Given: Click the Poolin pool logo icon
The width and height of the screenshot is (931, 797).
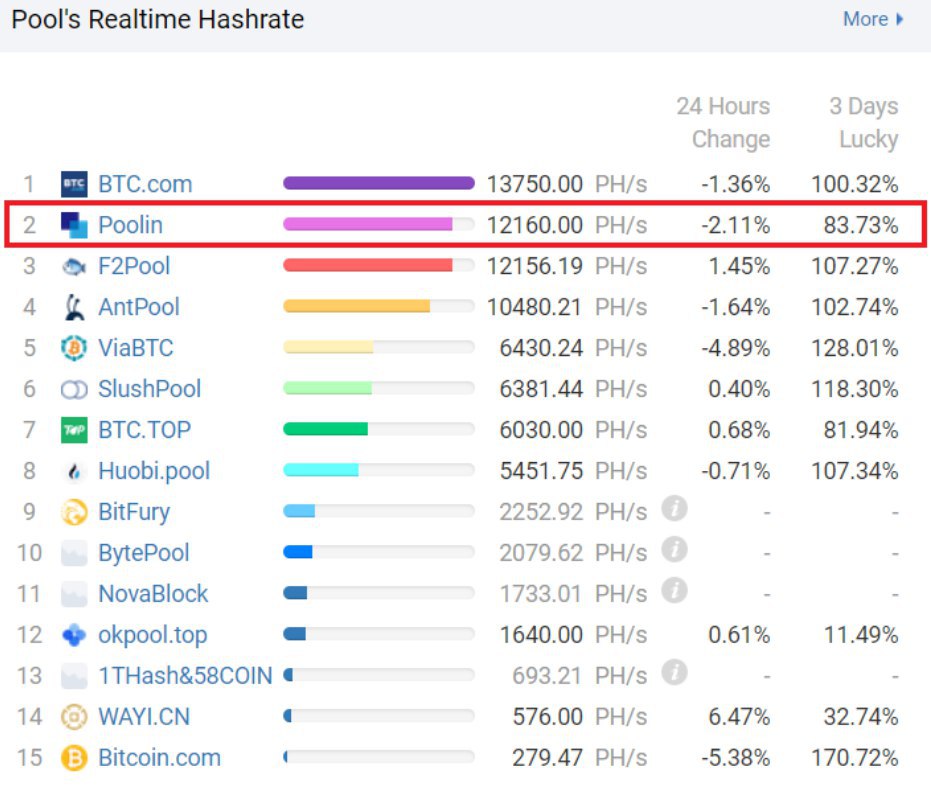Looking at the screenshot, I should 74,225.
